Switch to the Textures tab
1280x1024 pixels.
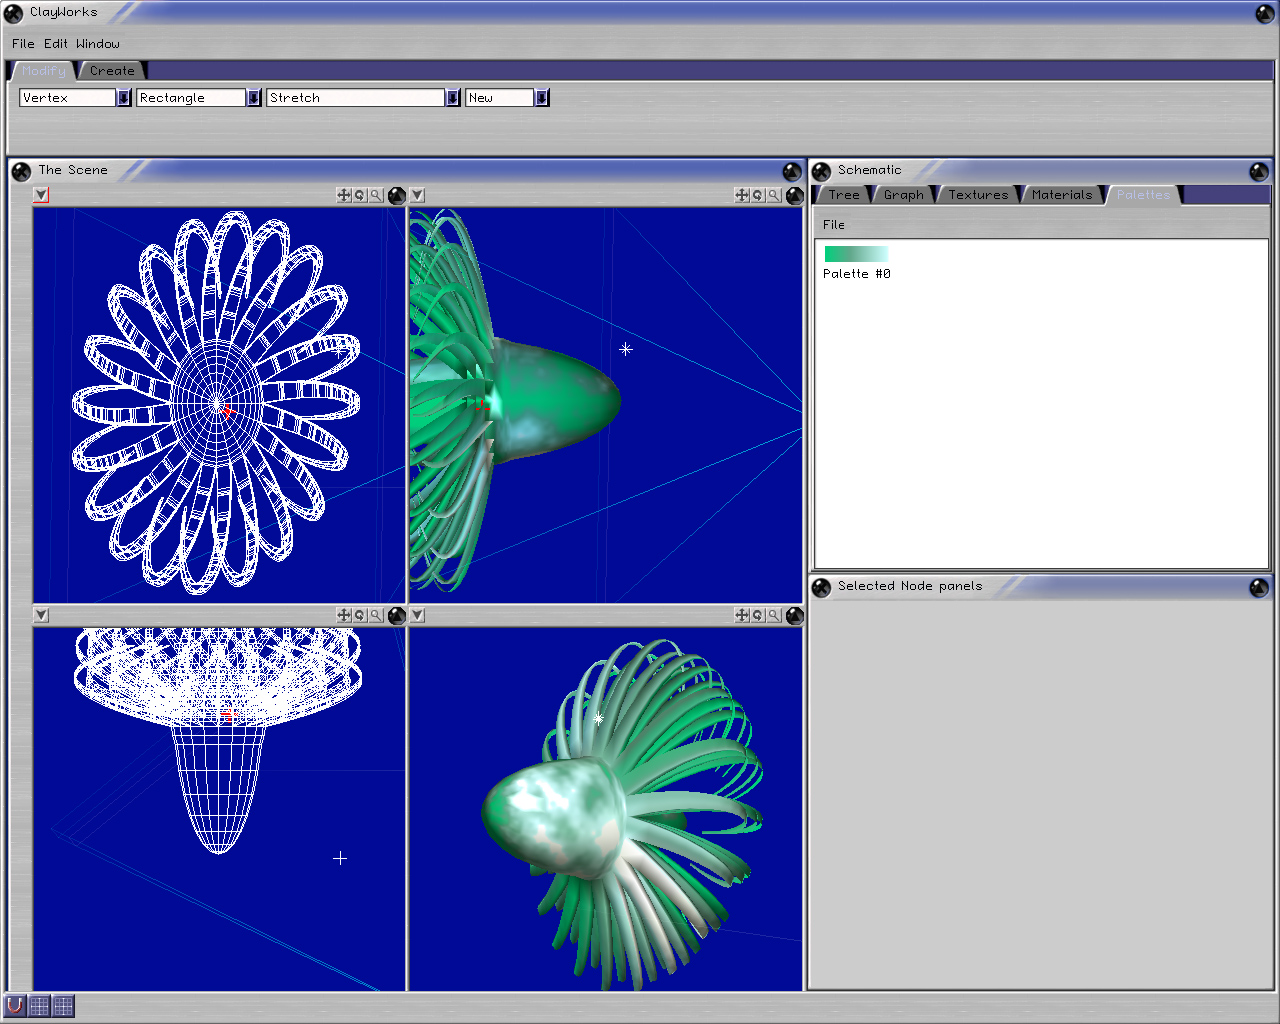(978, 195)
